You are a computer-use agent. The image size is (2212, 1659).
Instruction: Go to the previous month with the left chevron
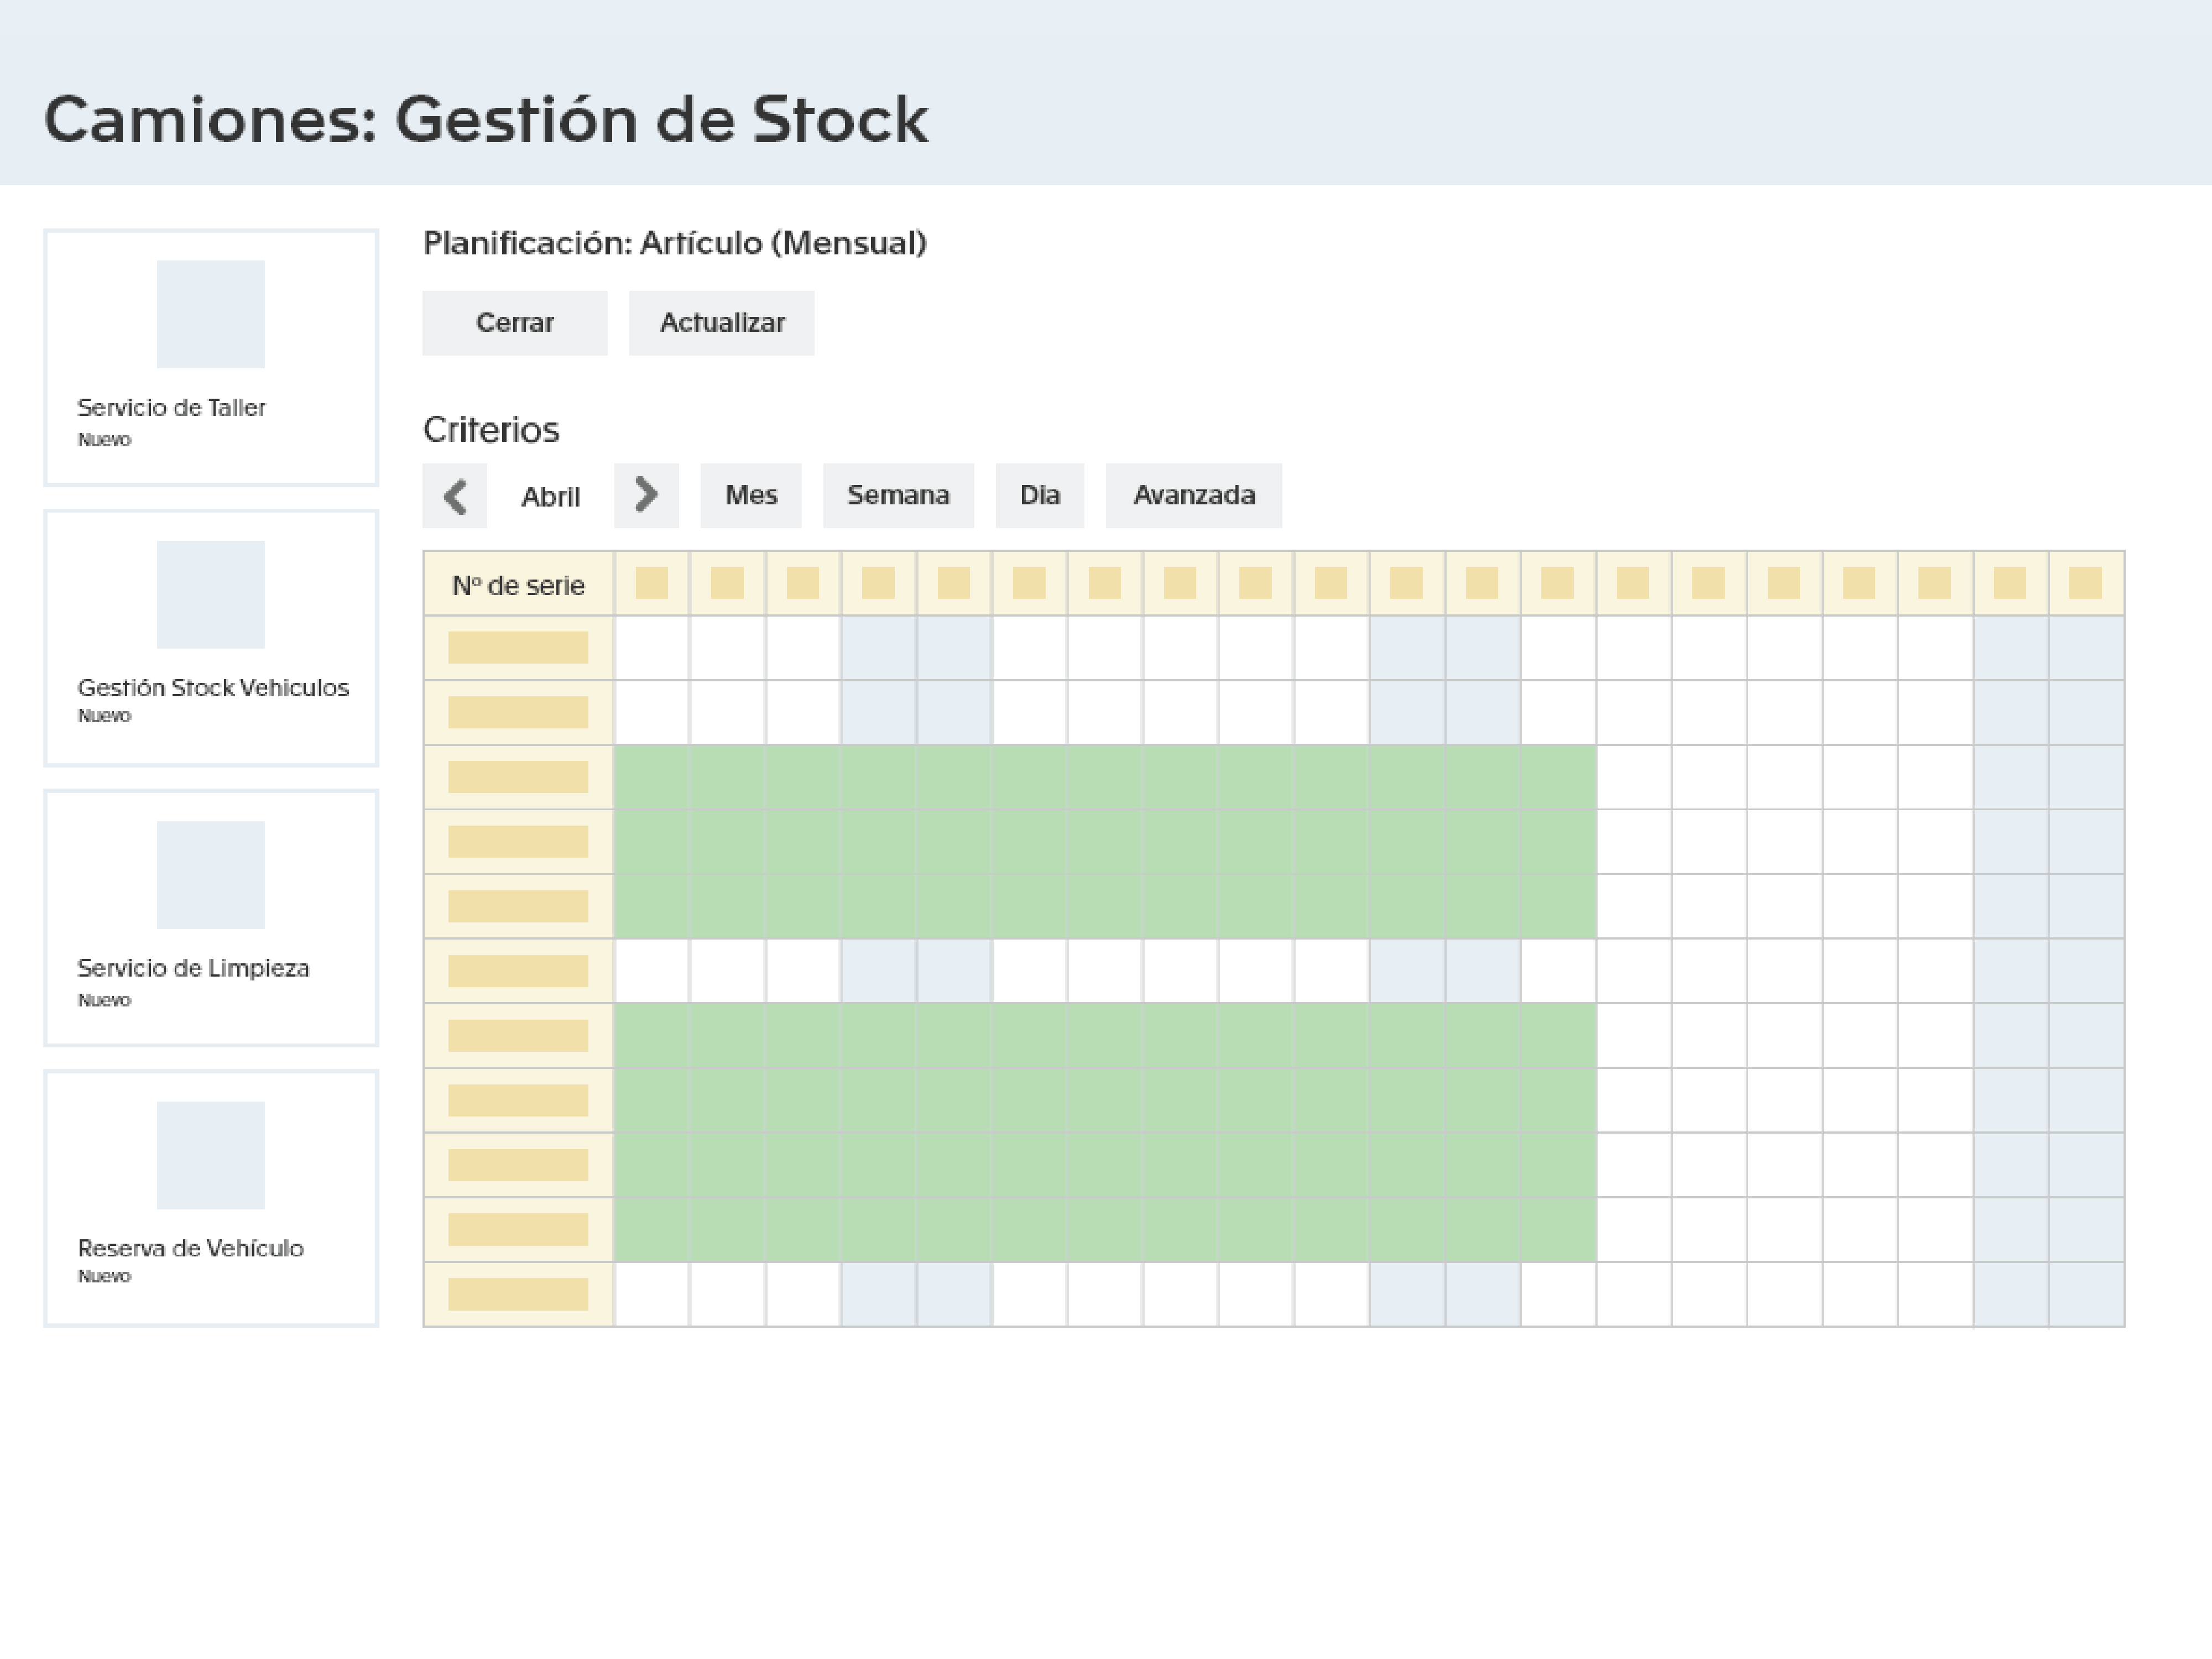pyautogui.click(x=455, y=495)
